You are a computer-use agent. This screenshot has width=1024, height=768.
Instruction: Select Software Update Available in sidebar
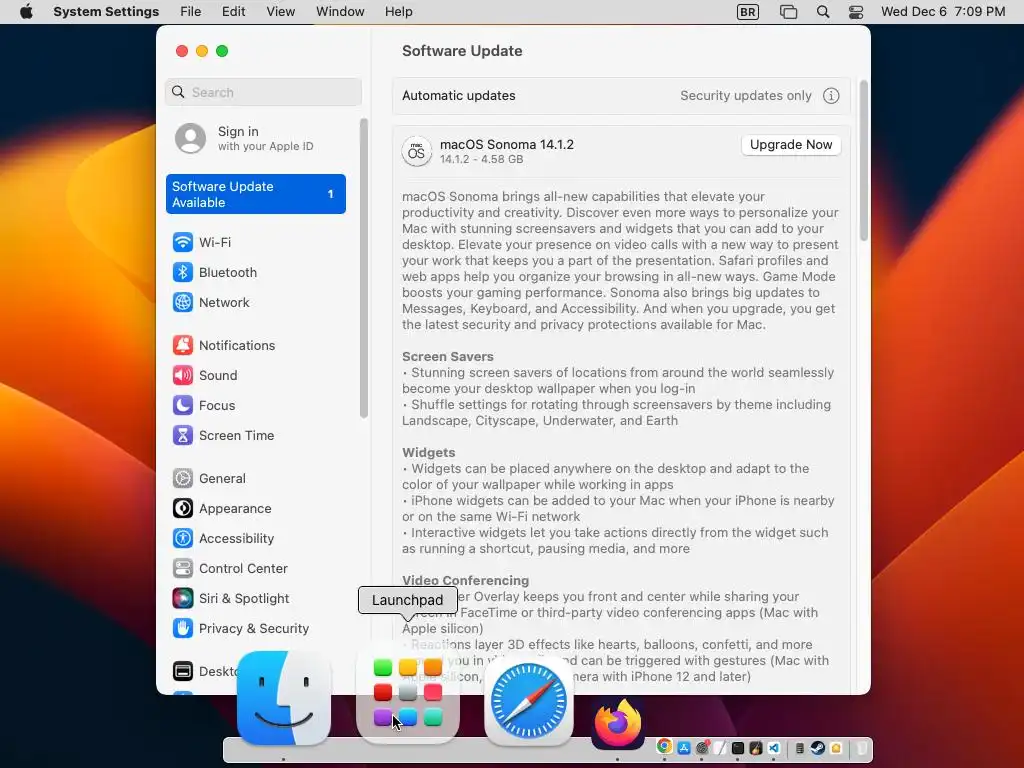click(255, 194)
